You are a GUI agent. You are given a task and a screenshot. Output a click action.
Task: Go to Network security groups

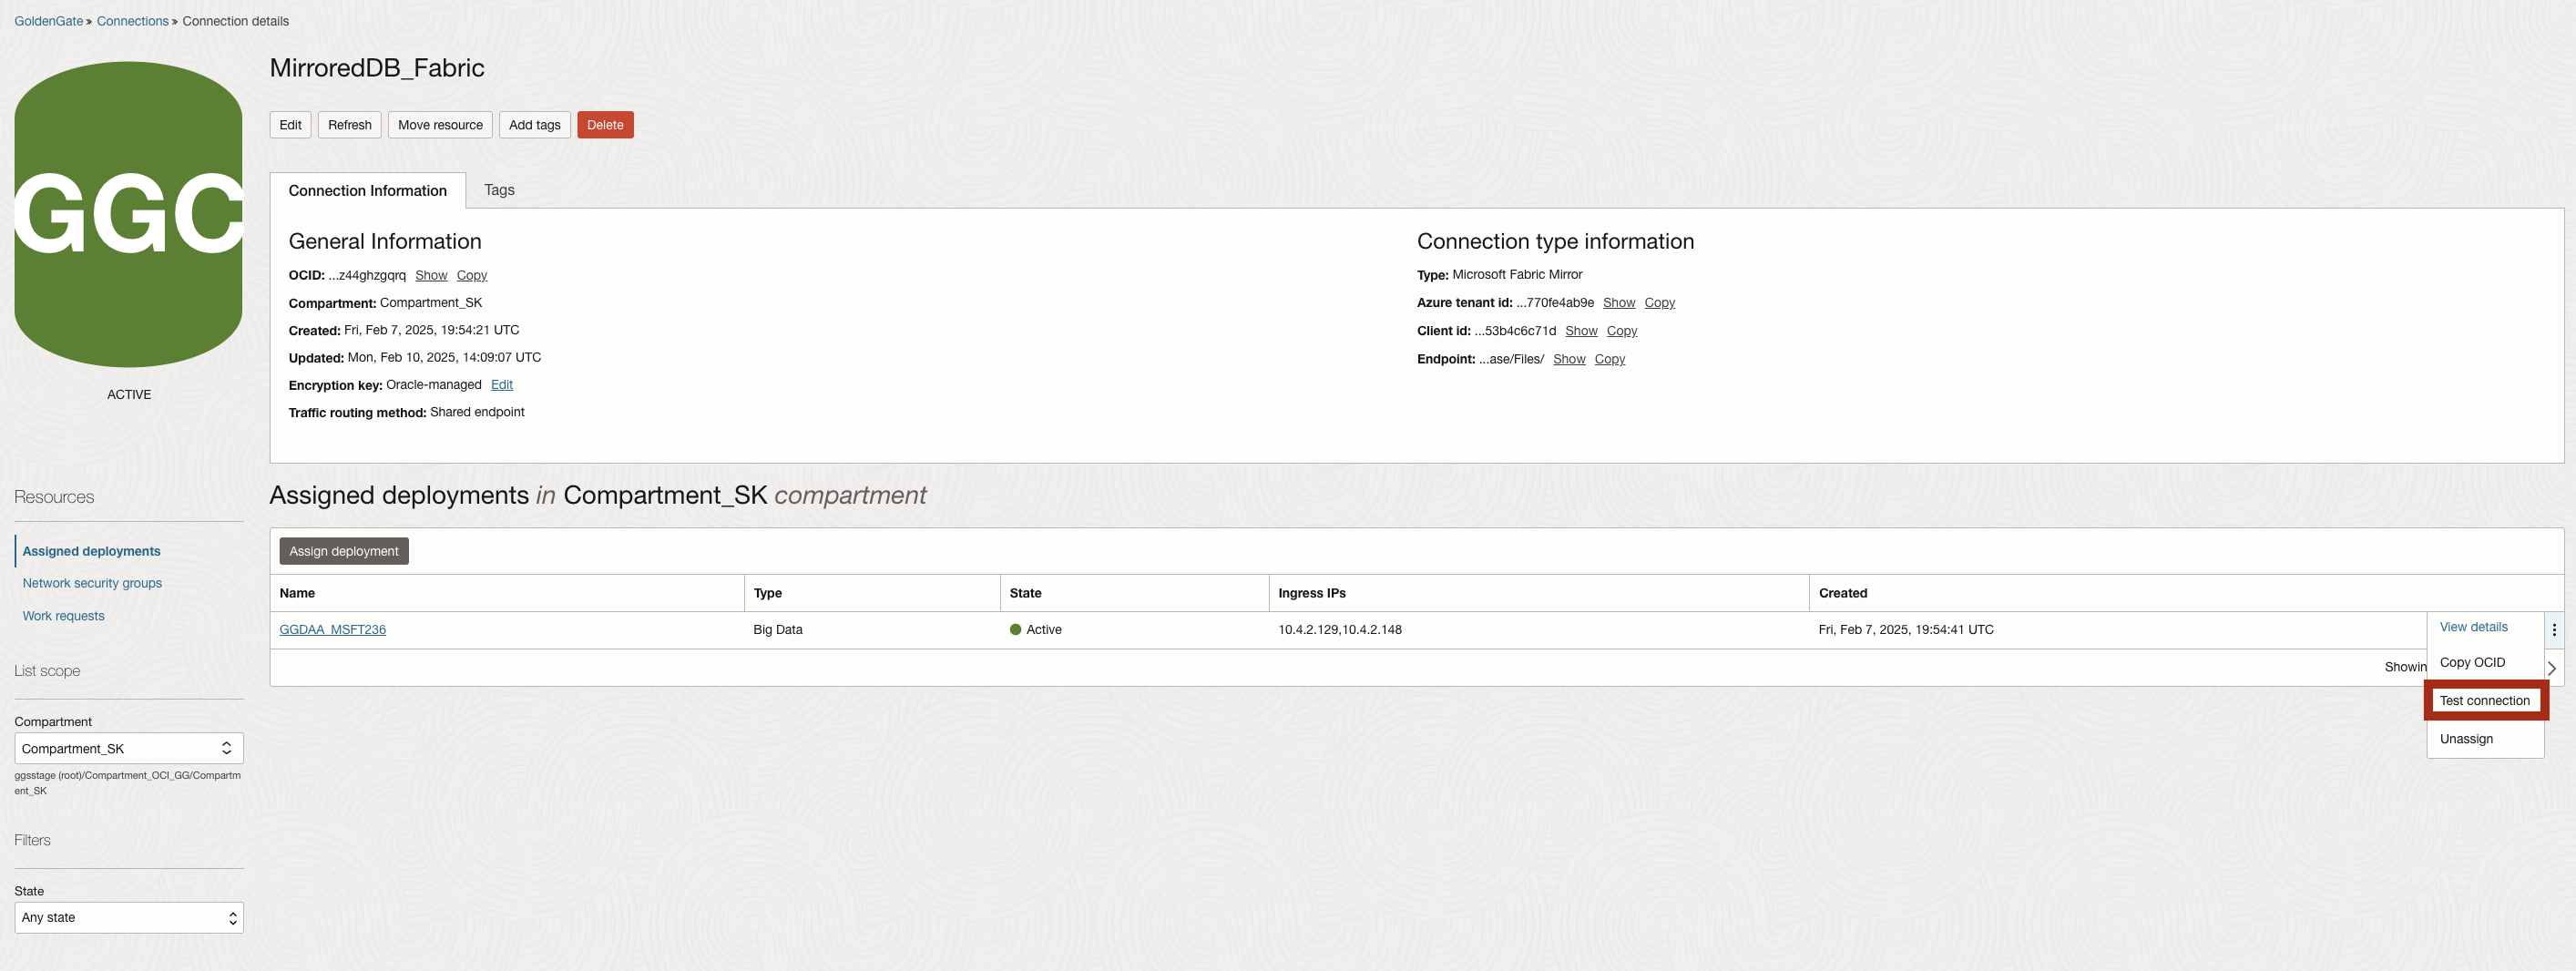tap(92, 583)
